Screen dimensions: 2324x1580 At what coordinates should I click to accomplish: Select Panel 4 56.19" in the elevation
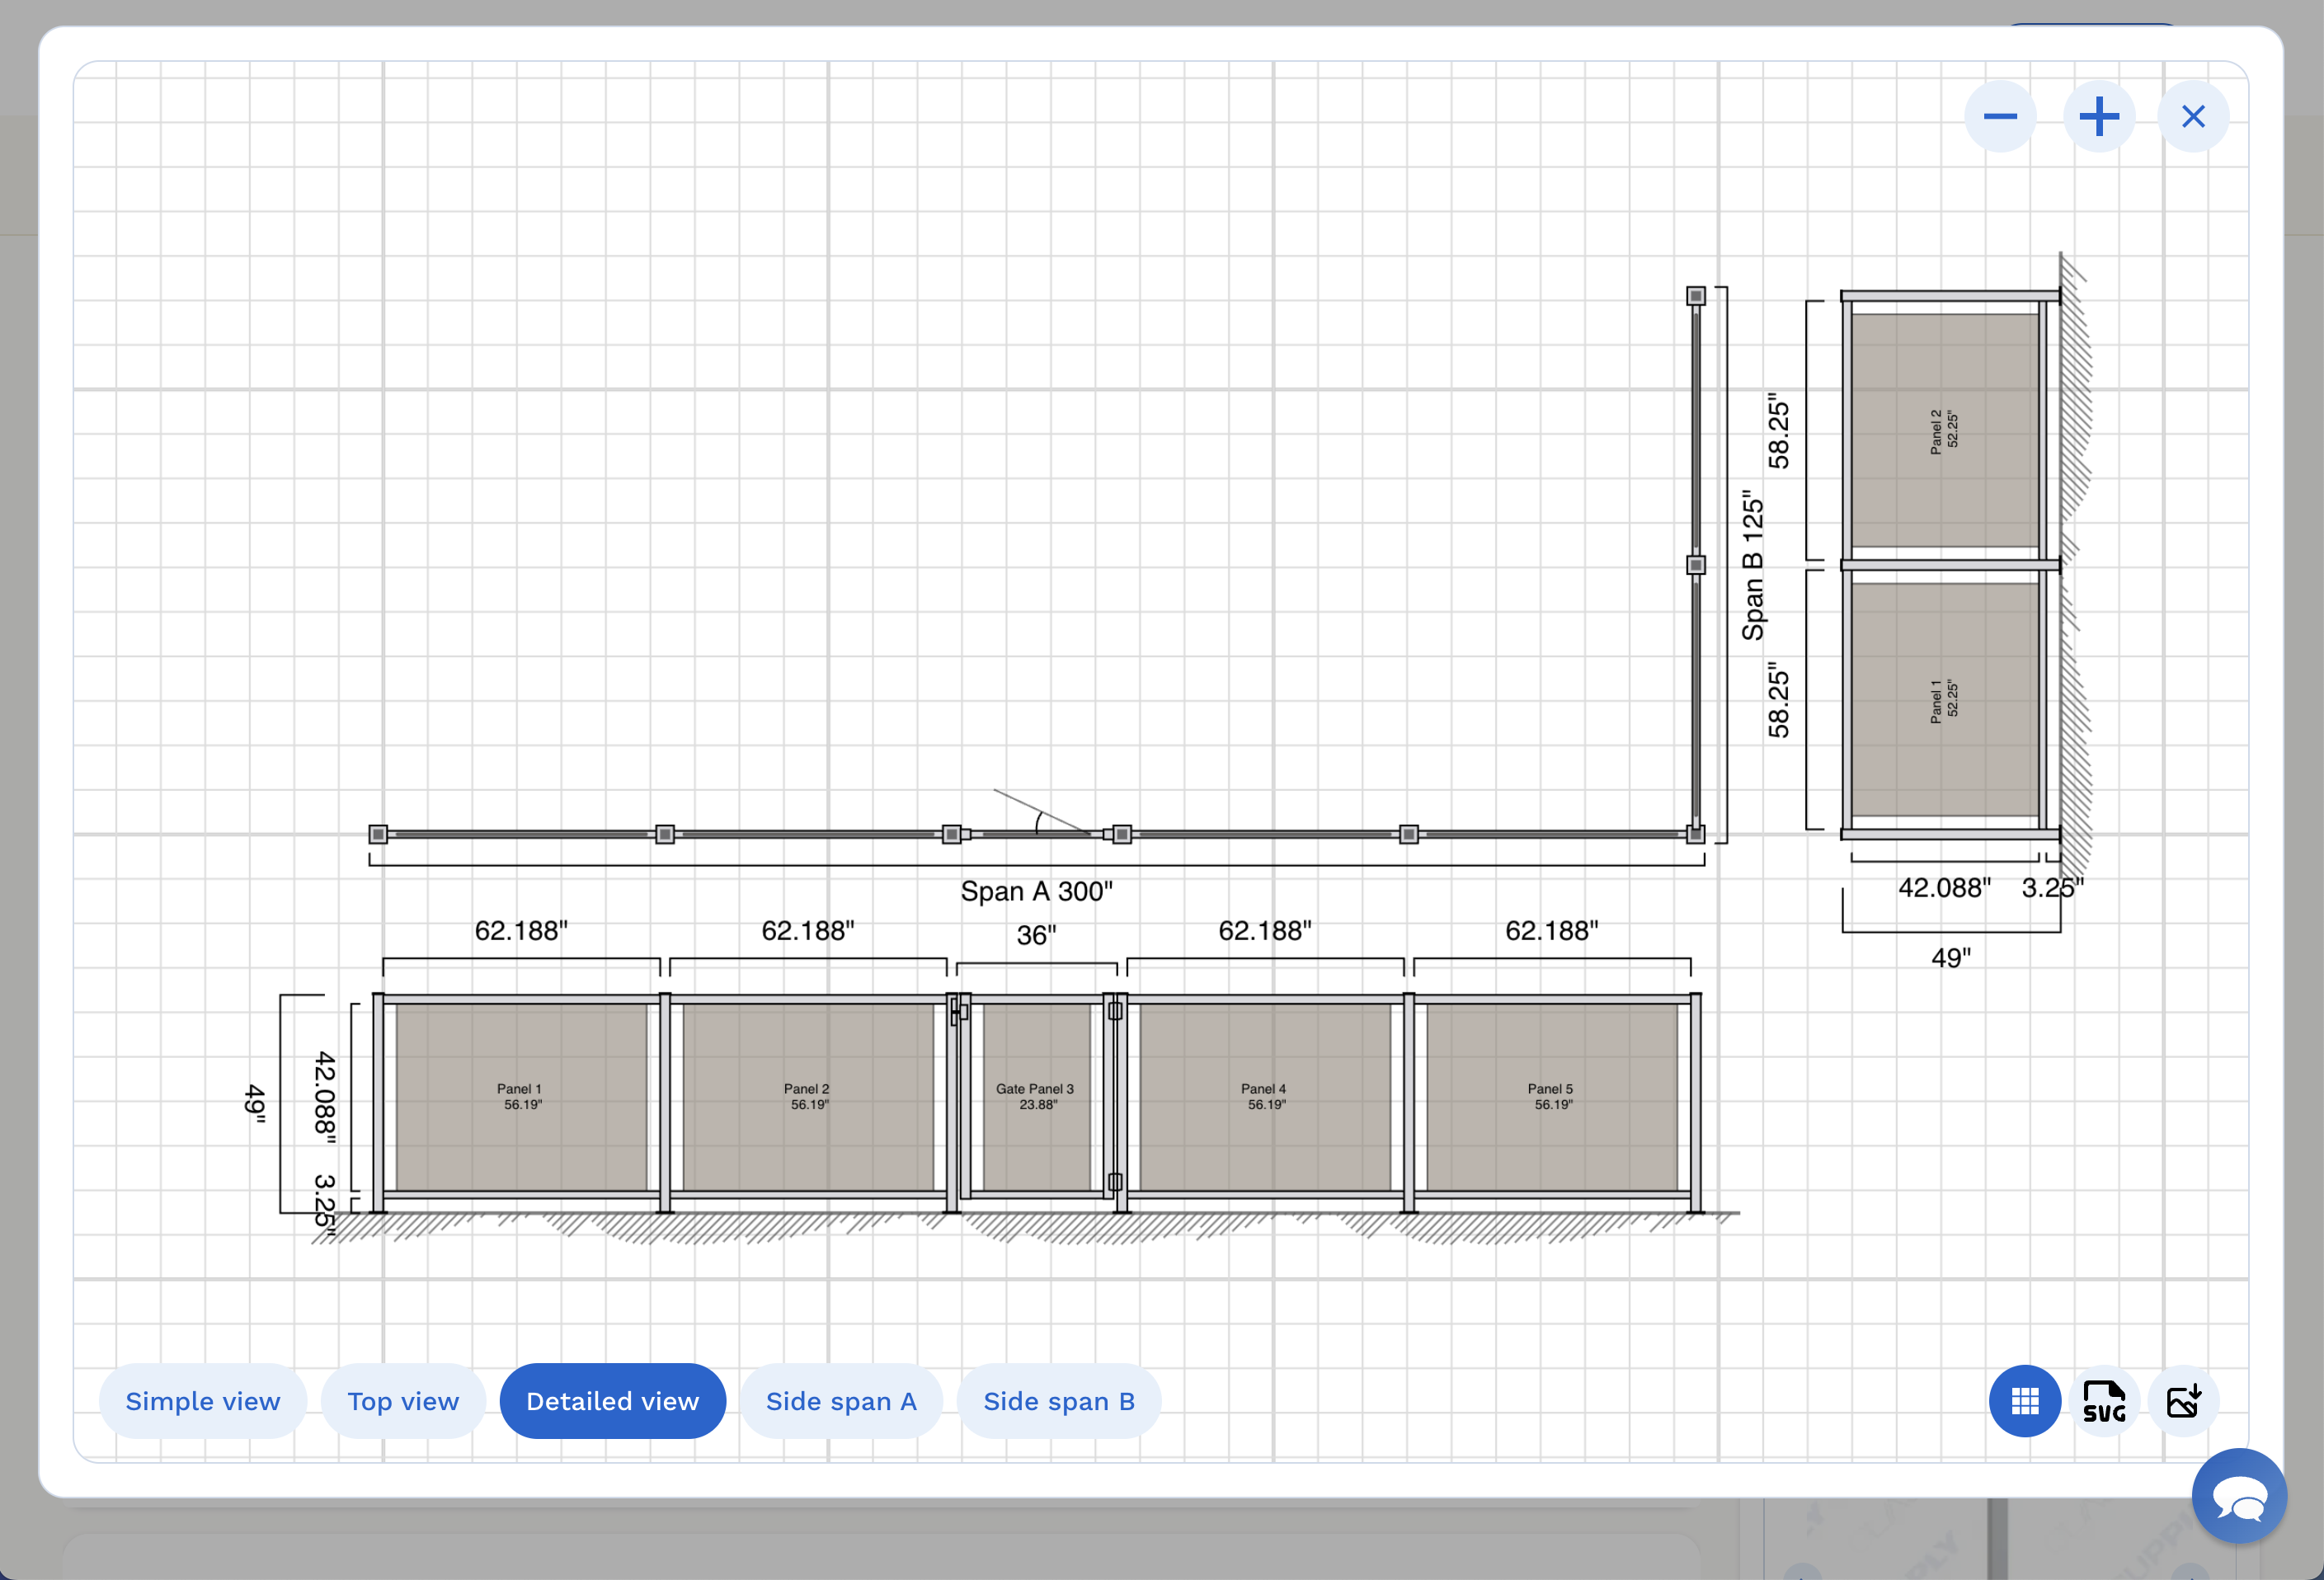pos(1265,1097)
